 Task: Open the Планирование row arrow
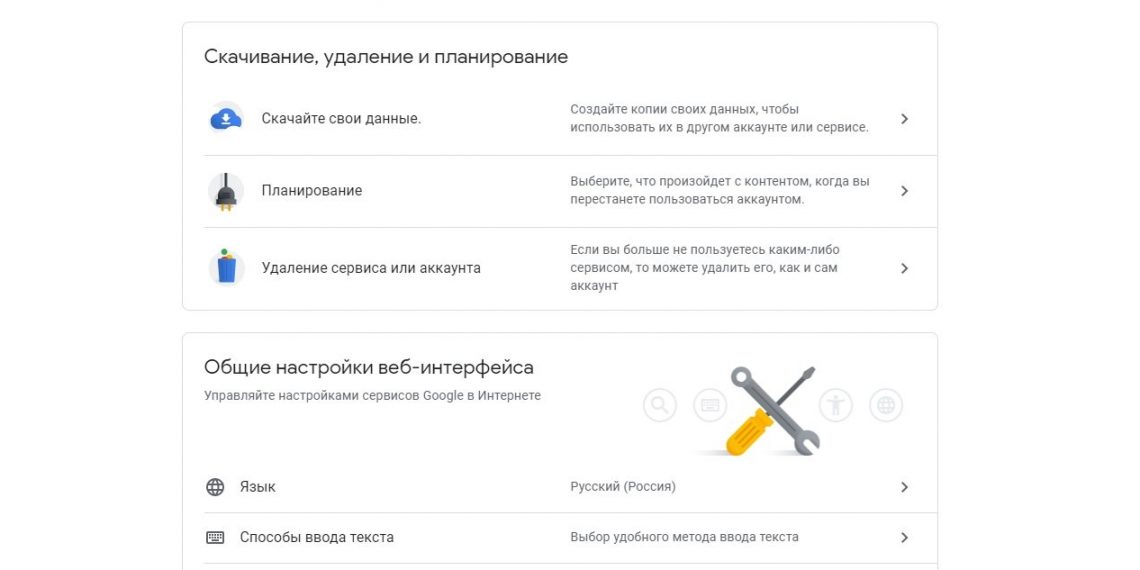904,191
